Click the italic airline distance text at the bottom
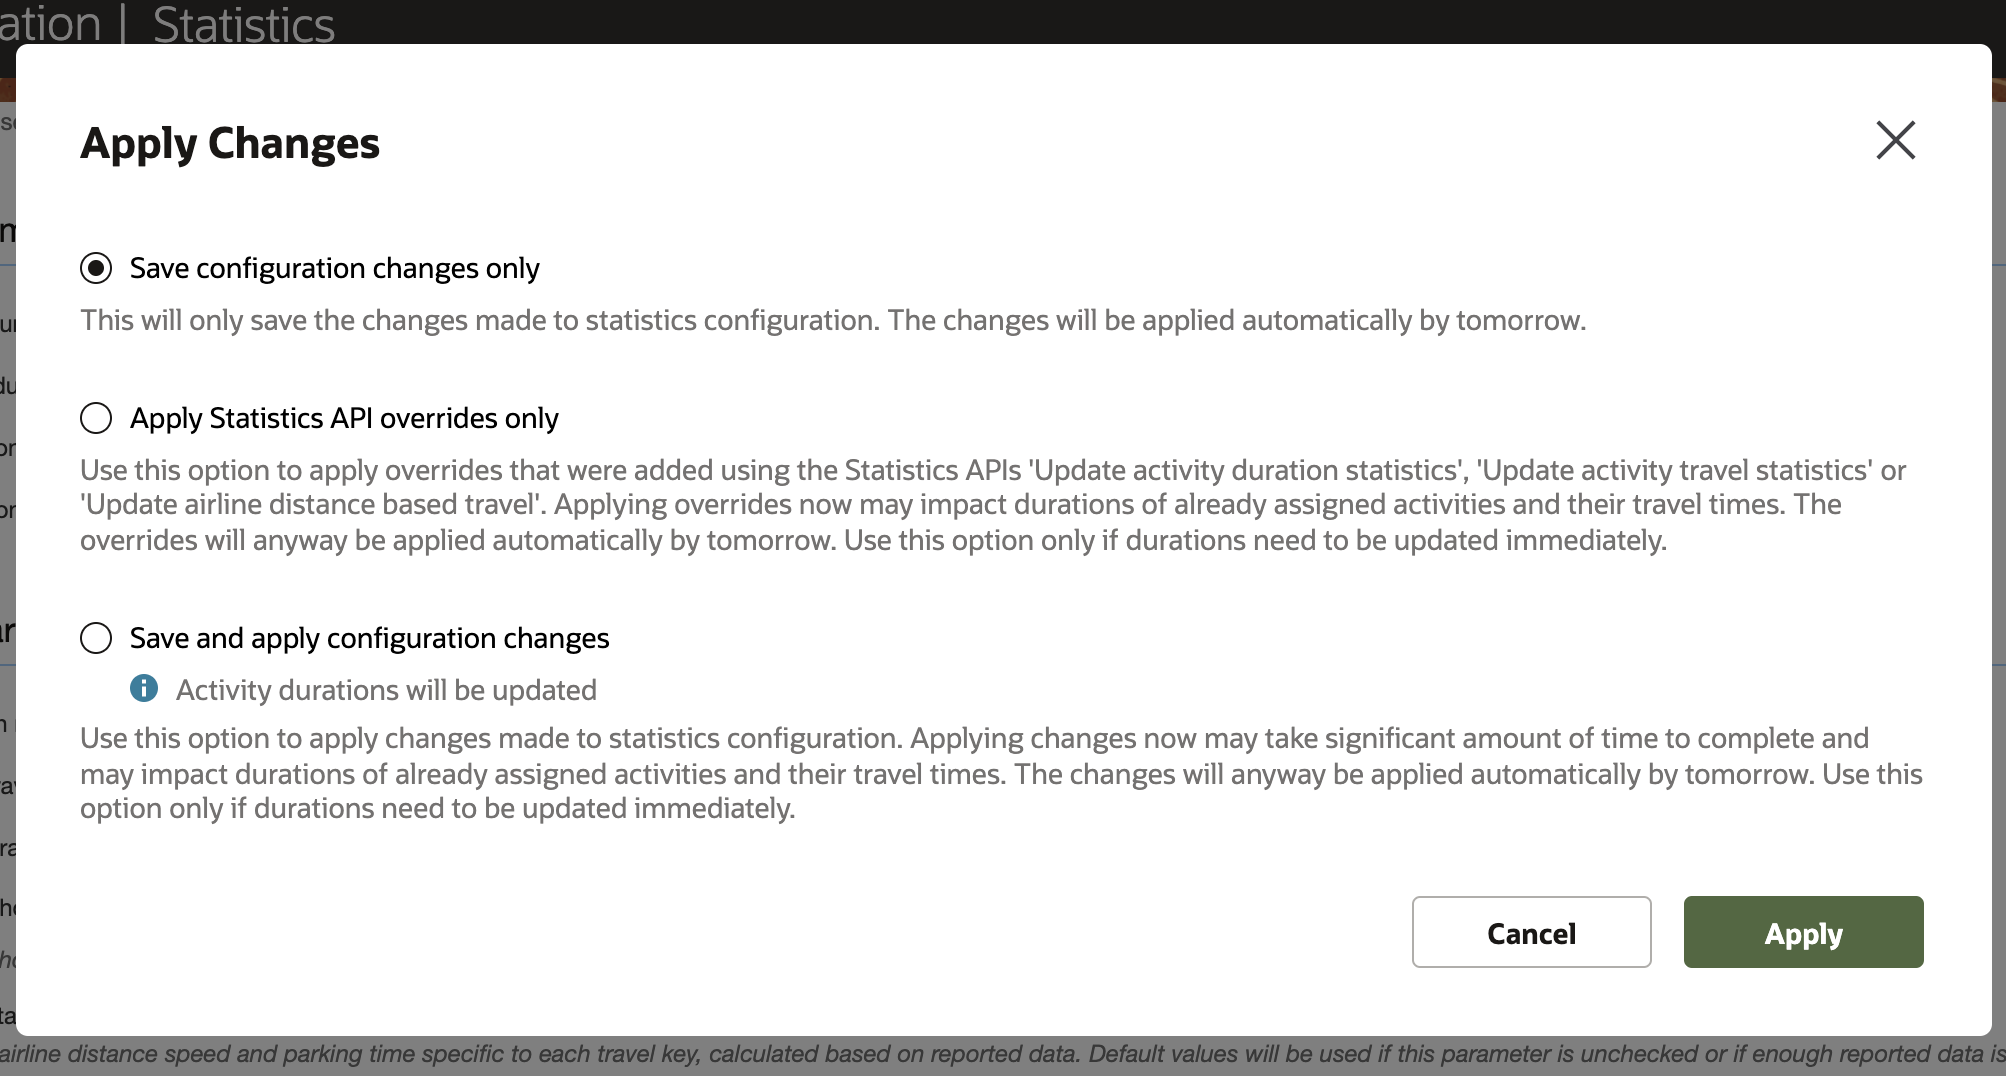 click(x=1000, y=1054)
